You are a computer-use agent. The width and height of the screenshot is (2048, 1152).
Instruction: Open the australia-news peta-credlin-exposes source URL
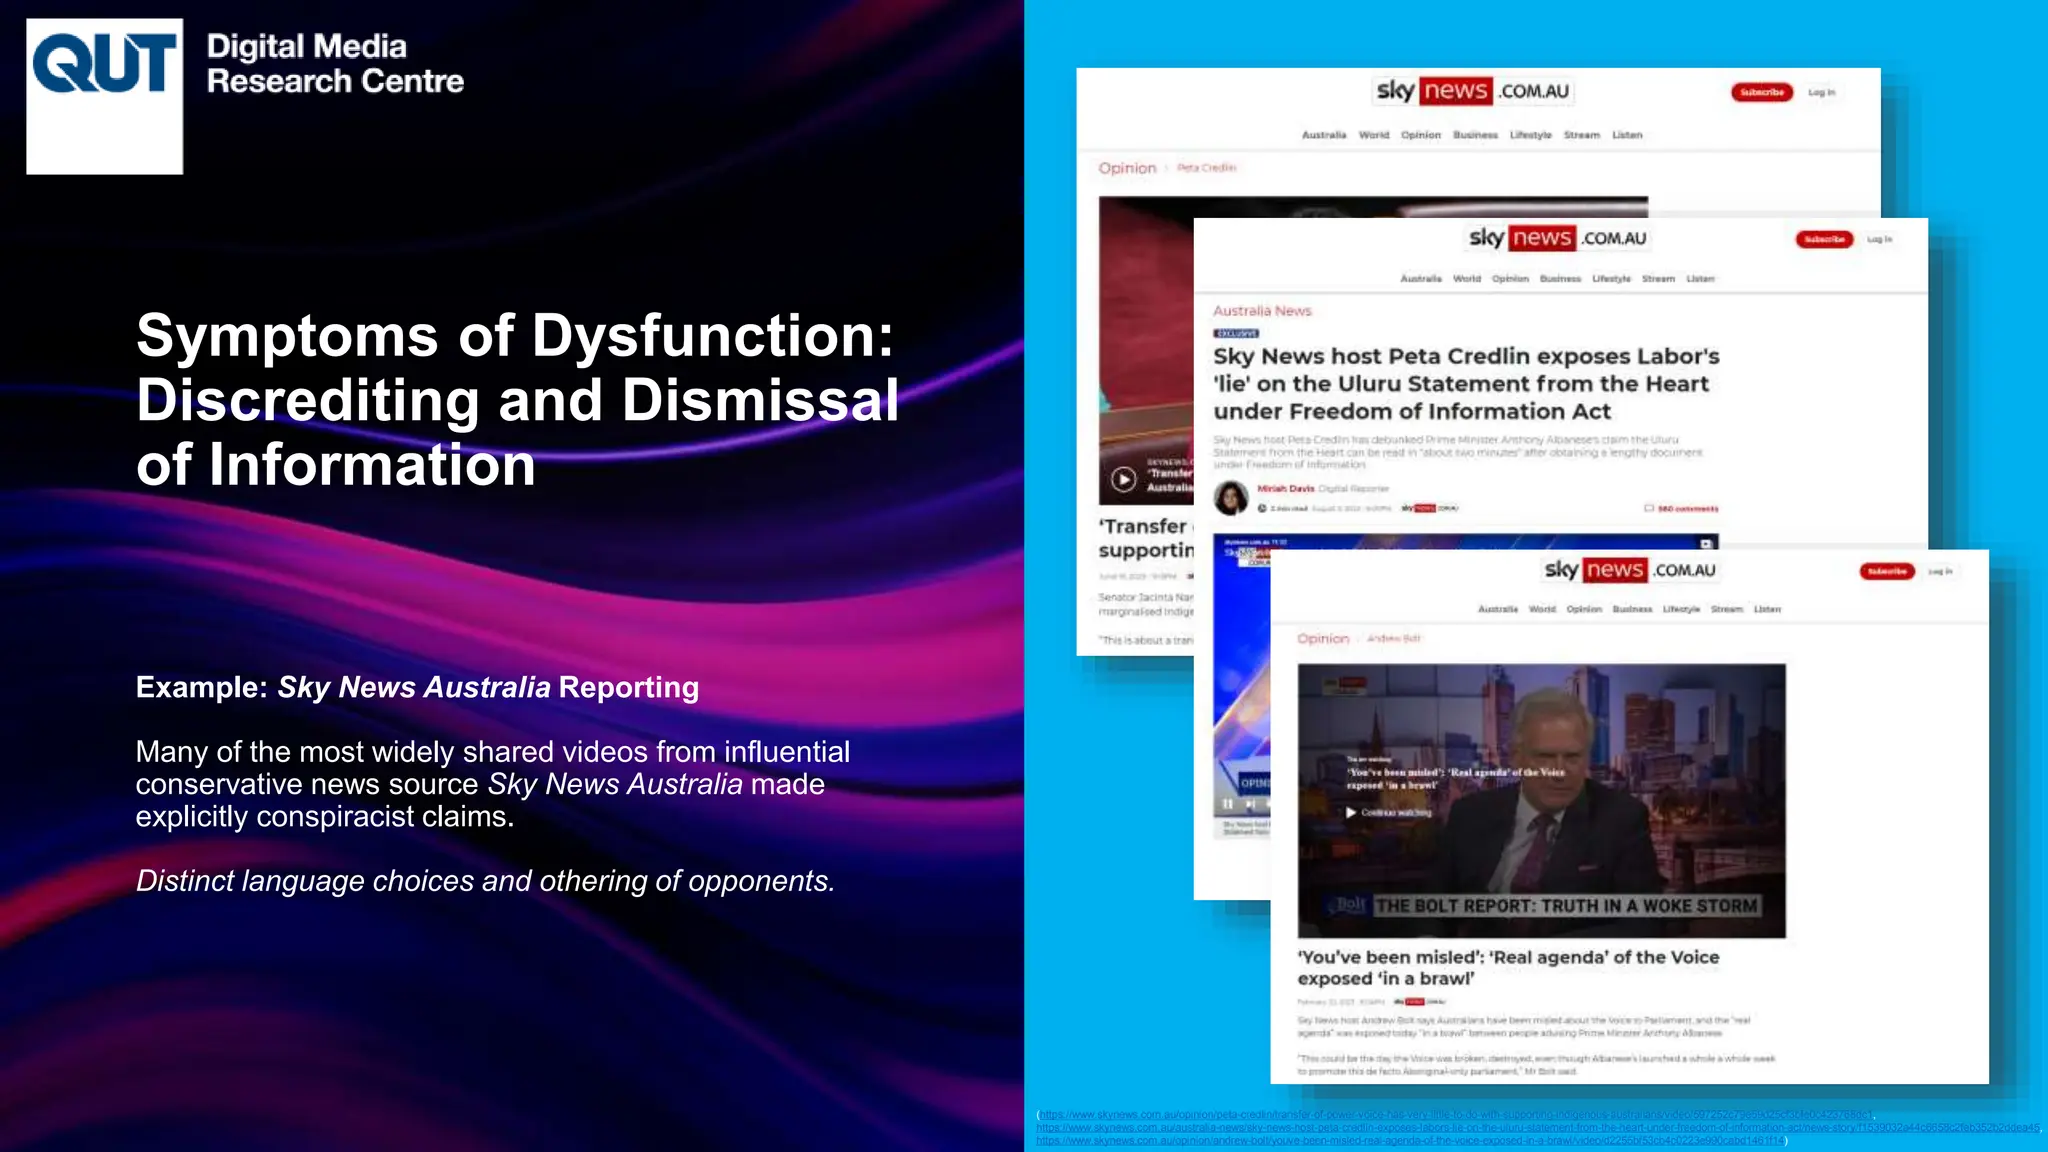coord(1538,1127)
